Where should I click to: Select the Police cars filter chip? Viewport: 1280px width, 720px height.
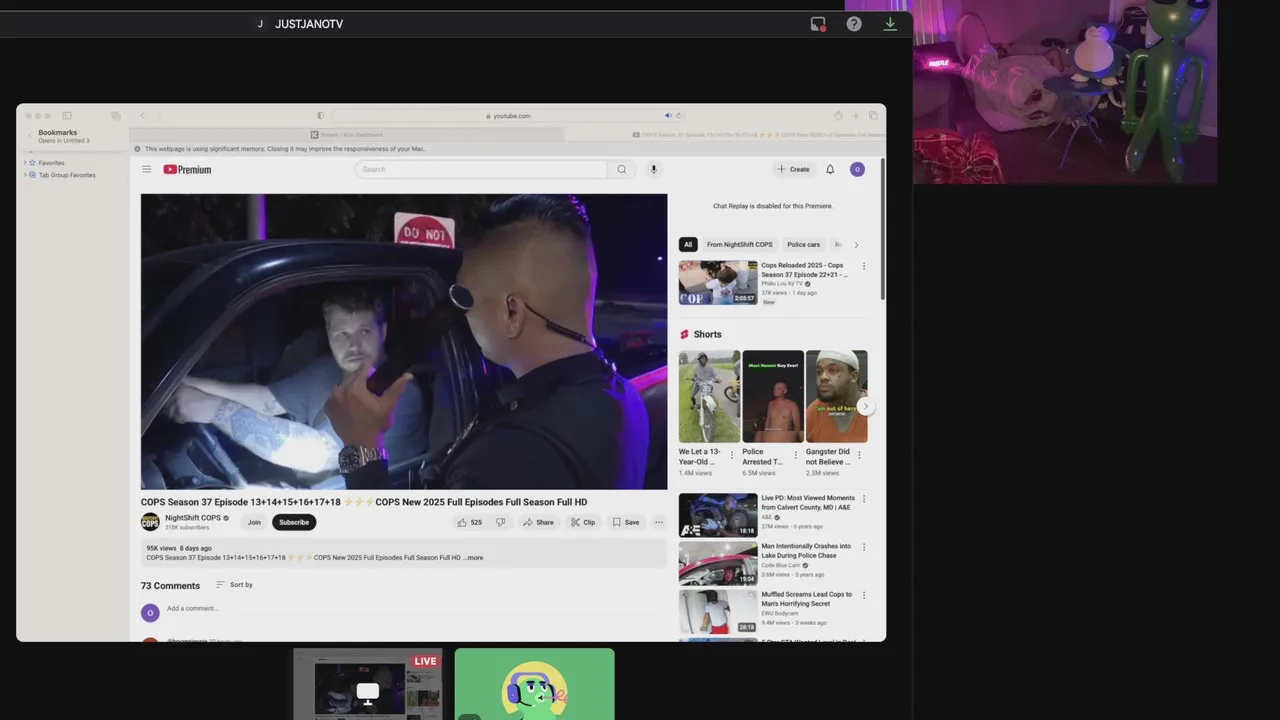[803, 245]
